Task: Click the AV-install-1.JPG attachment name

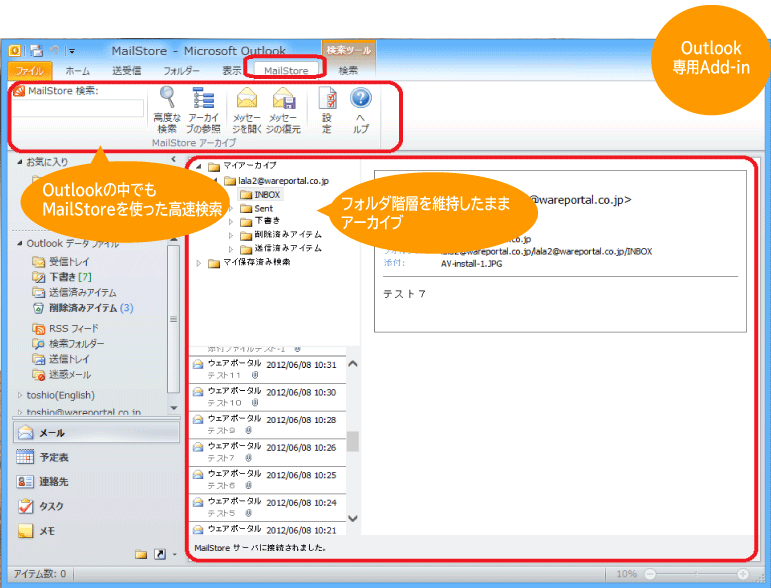Action: click(471, 264)
